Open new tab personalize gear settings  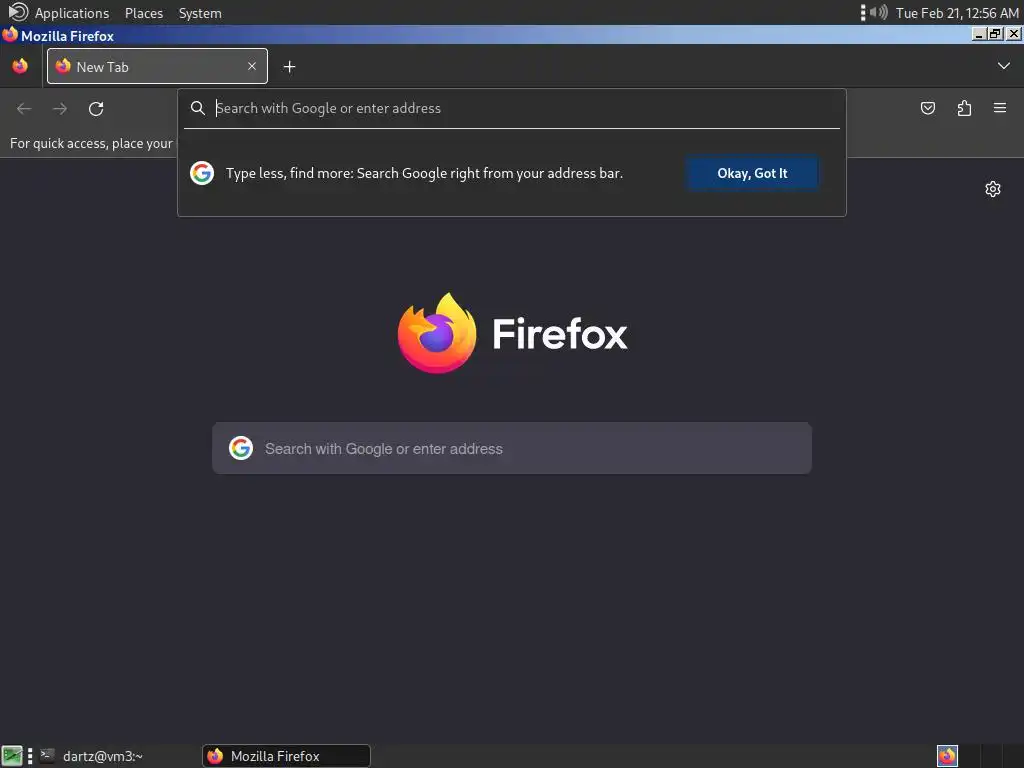(993, 189)
